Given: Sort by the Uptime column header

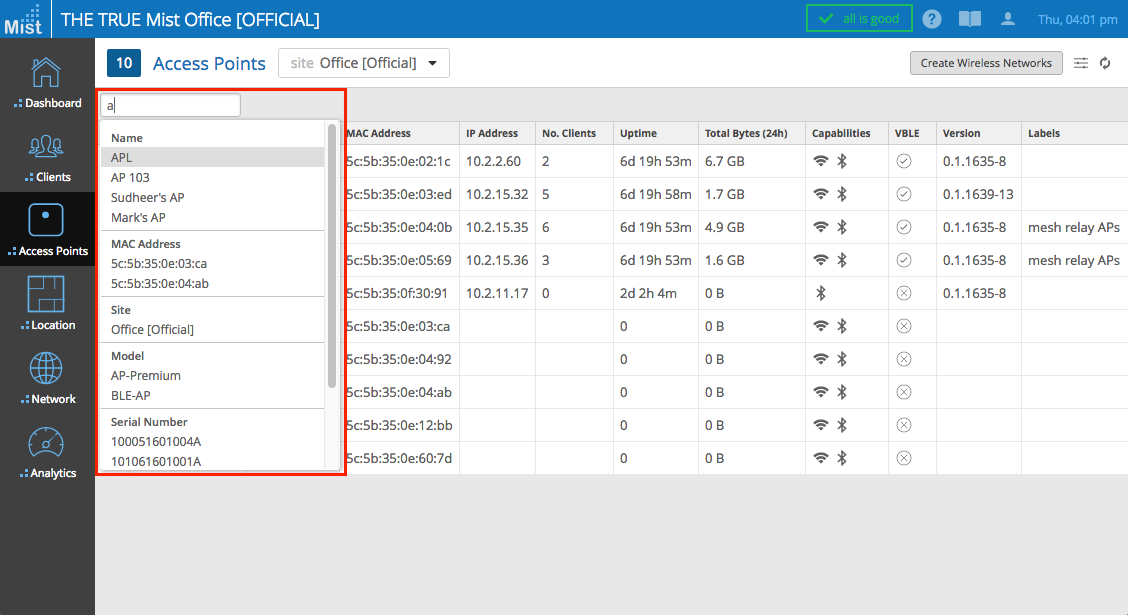Looking at the screenshot, I should 638,133.
